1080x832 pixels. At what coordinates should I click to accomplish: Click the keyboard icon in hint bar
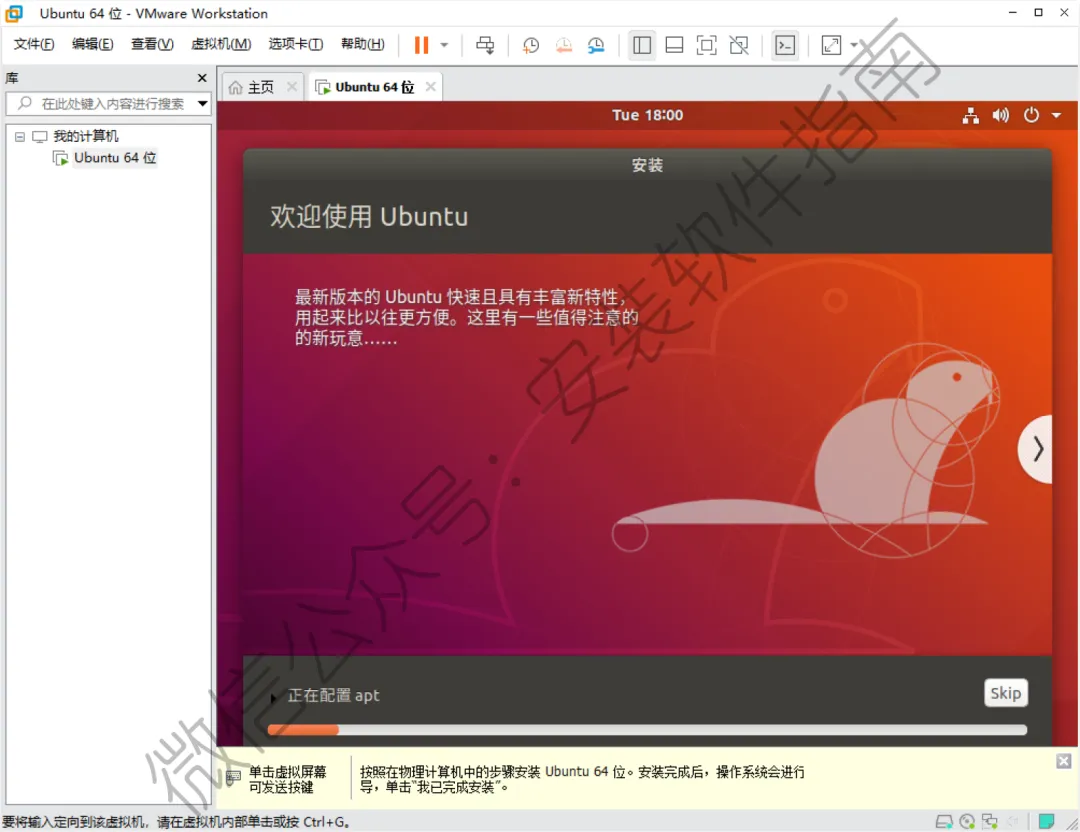233,779
